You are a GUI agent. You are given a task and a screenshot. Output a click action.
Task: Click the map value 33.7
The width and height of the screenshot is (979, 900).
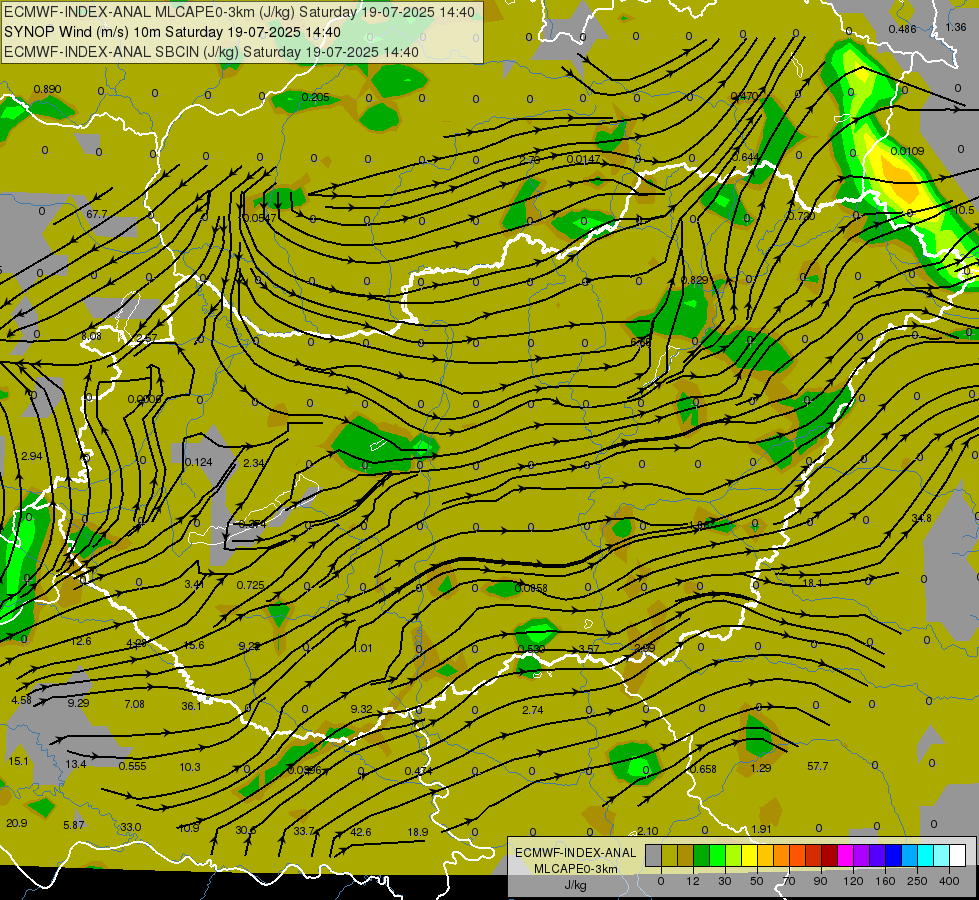[x=304, y=831]
